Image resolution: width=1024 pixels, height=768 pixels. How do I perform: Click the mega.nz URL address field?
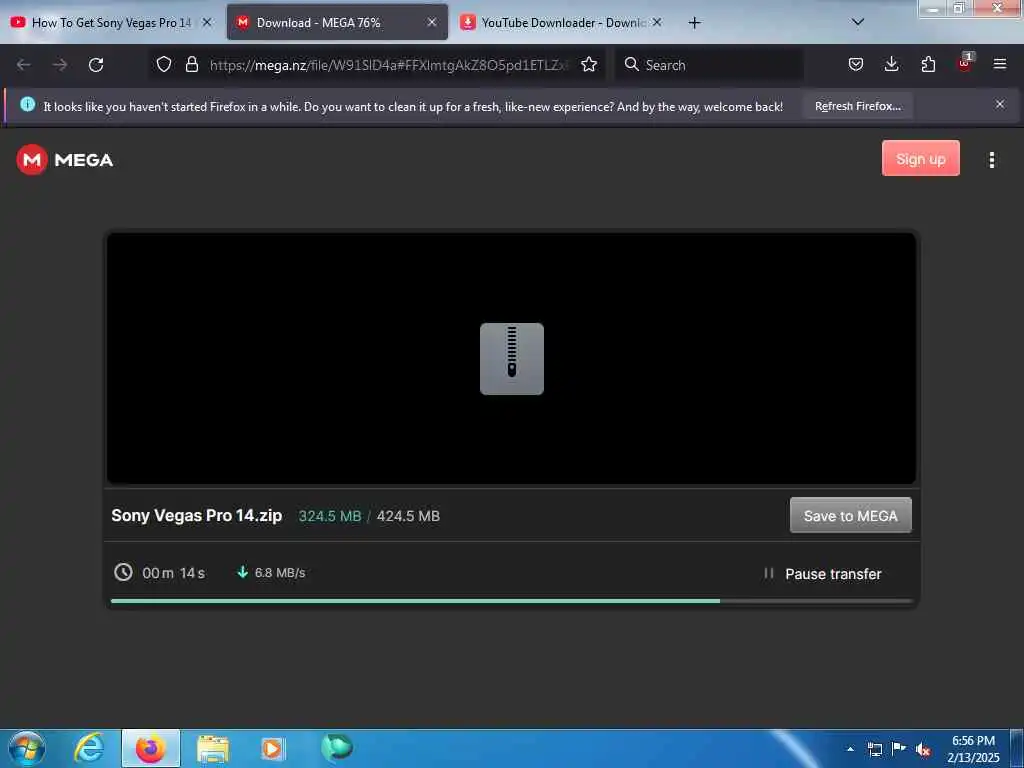[389, 65]
